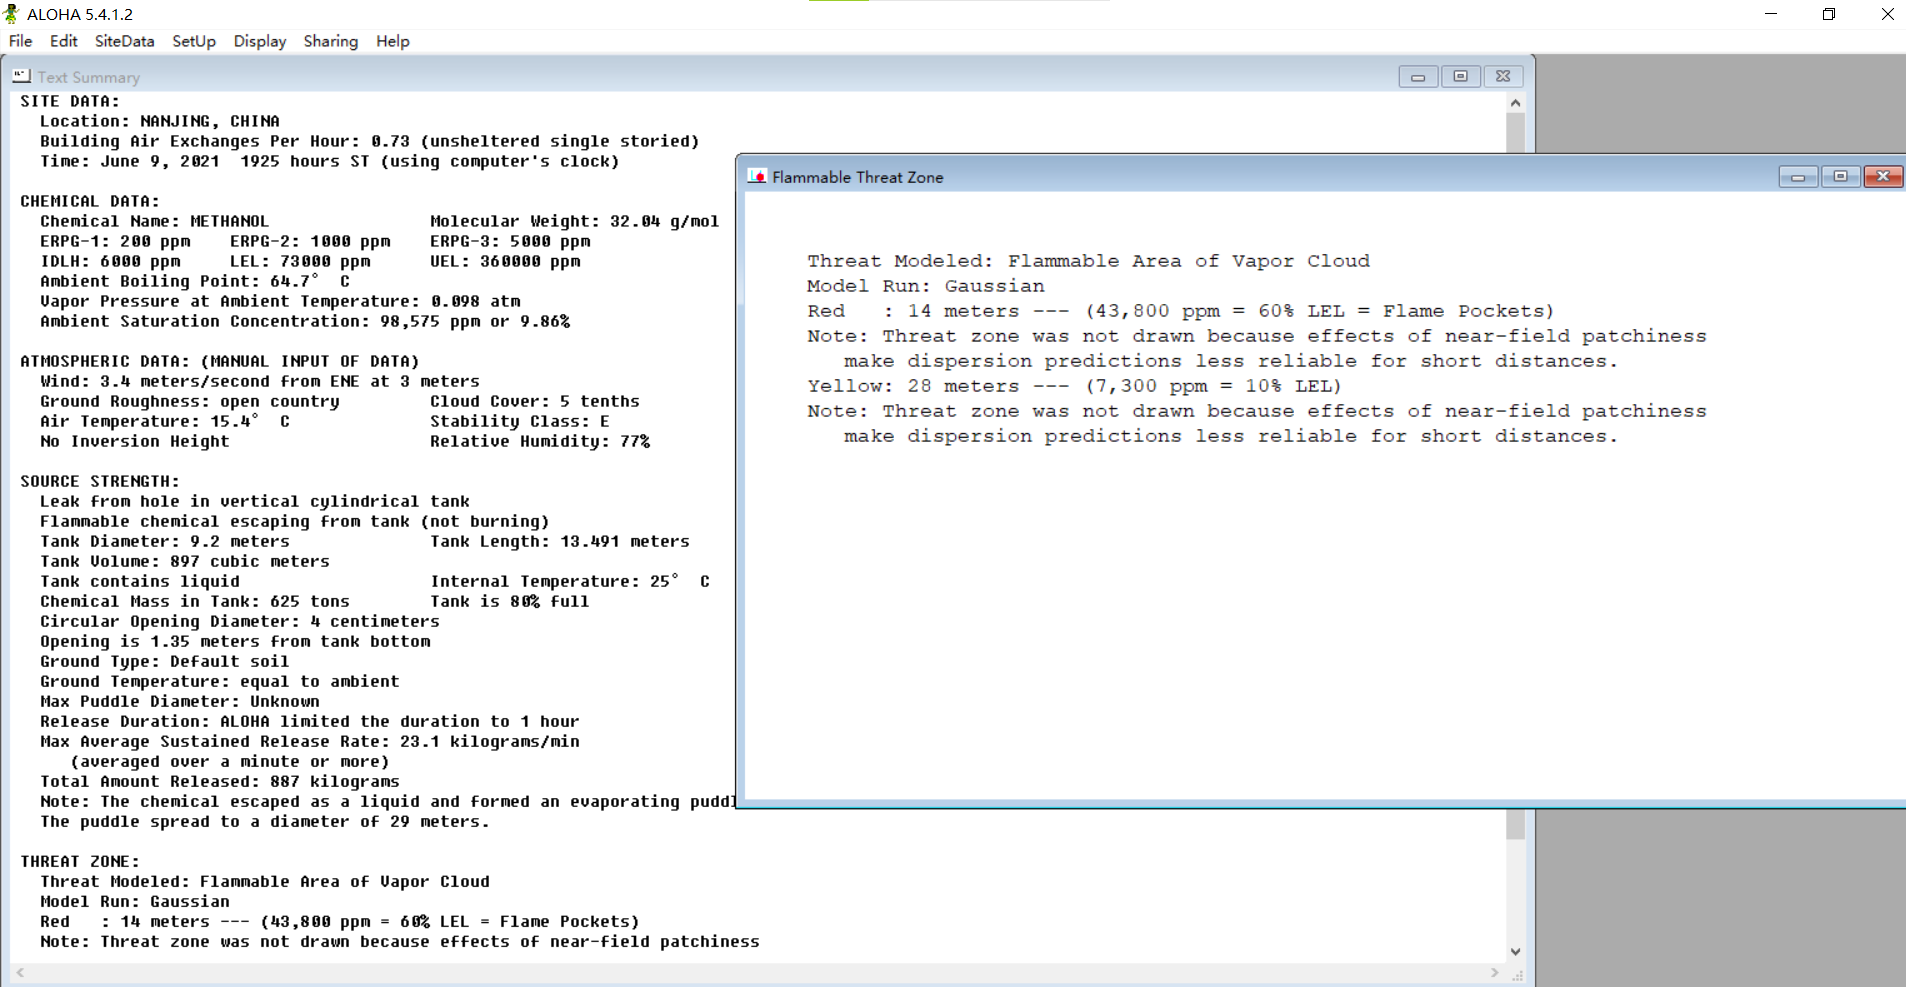This screenshot has width=1906, height=987.
Task: Close the ALOHA application
Action: coord(1887,14)
